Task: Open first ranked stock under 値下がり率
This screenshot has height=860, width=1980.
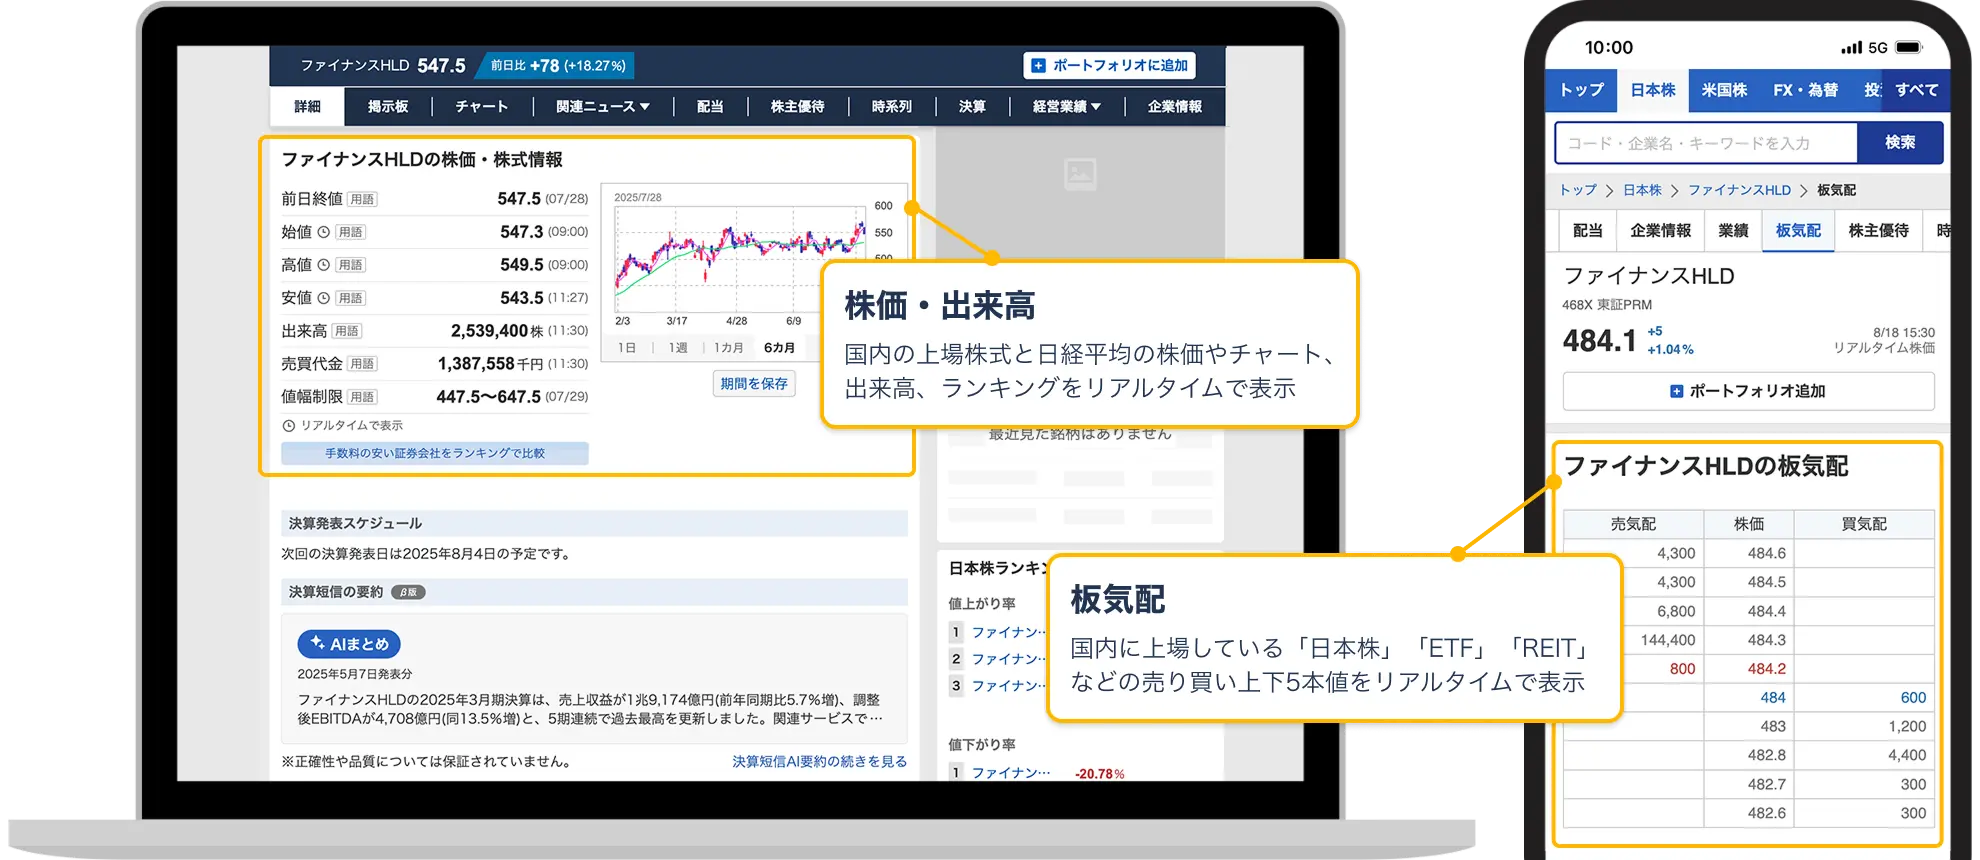Action: 1011,773
